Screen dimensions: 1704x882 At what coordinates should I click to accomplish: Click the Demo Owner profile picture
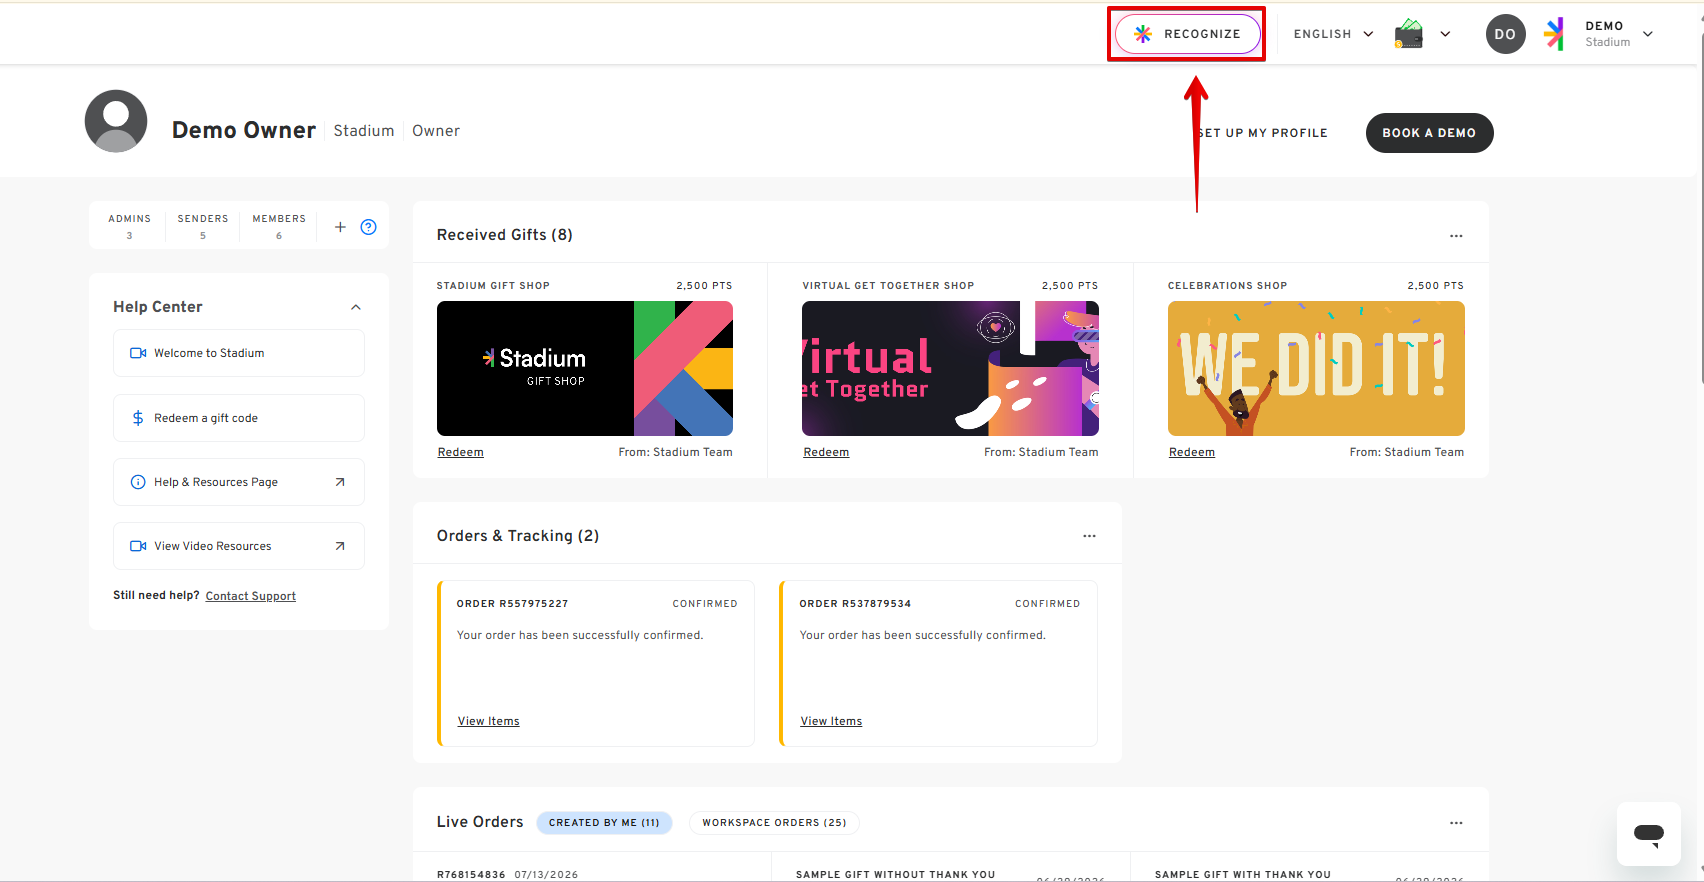pyautogui.click(x=116, y=121)
